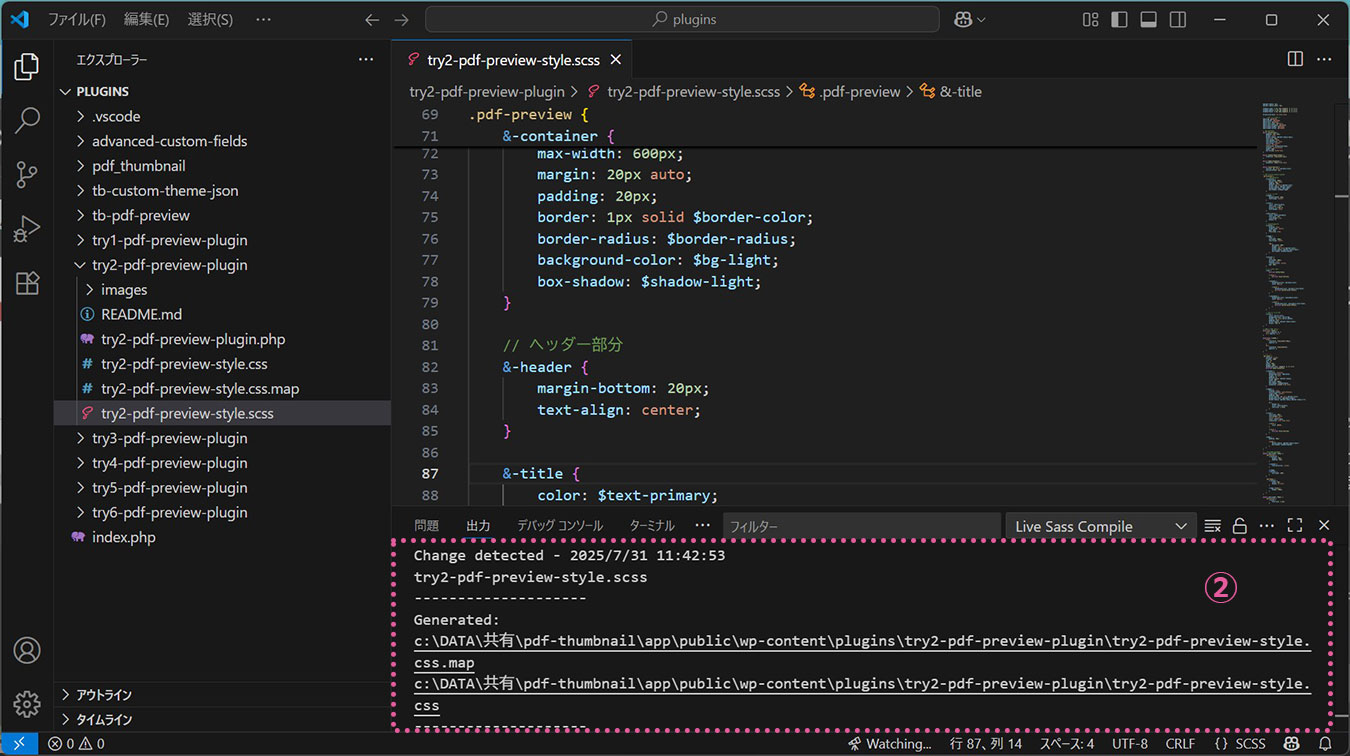Viewport: 1350px width, 756px height.
Task: Open the title bar overflow menu
Action: (263, 19)
